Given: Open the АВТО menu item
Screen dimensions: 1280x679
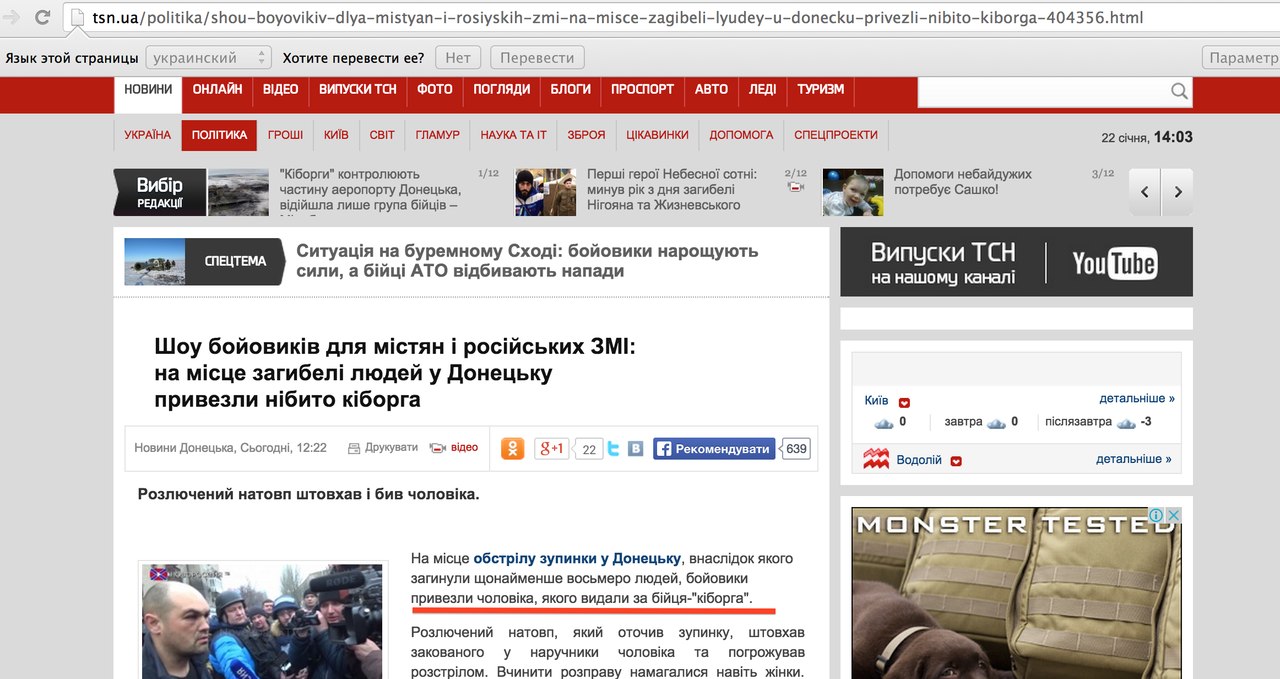Looking at the screenshot, I should (x=711, y=89).
